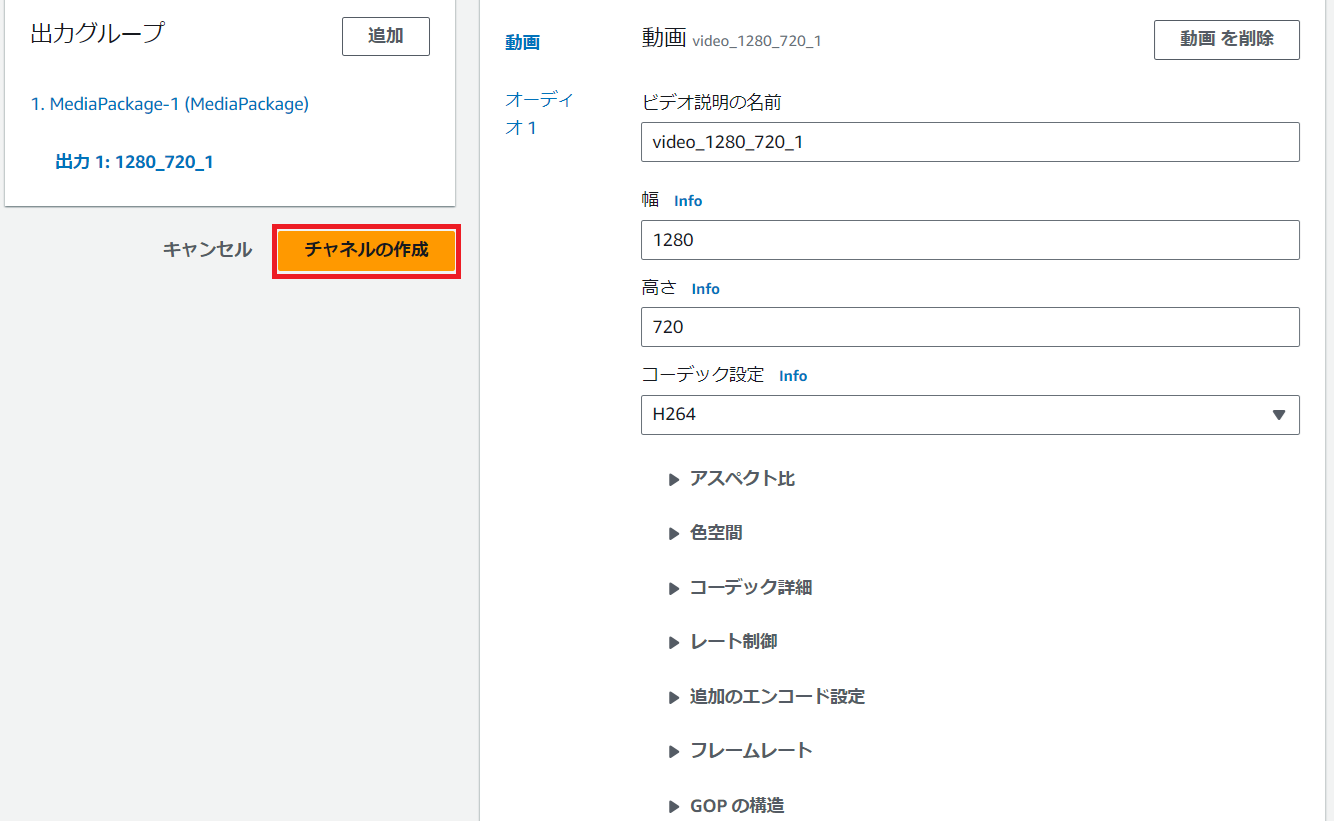Screen dimensions: 1334x821
Task: Expand the コーデック詳細 section
Action: coord(740,588)
